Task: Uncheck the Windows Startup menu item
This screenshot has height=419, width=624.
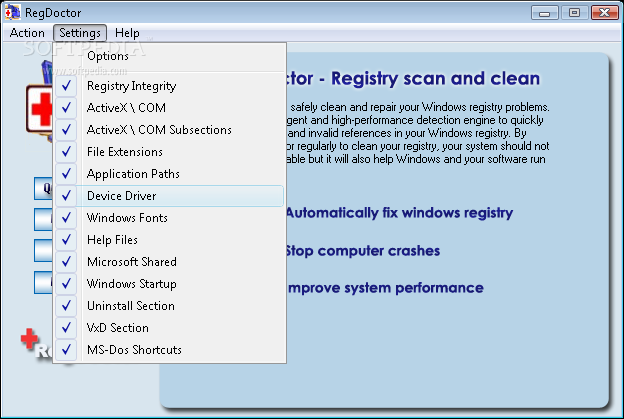Action: pyautogui.click(x=170, y=284)
